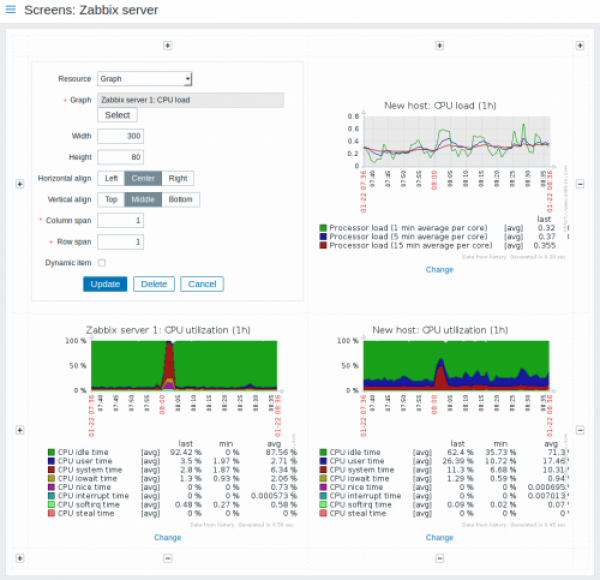Click the Update button
The height and width of the screenshot is (580, 600).
[104, 284]
